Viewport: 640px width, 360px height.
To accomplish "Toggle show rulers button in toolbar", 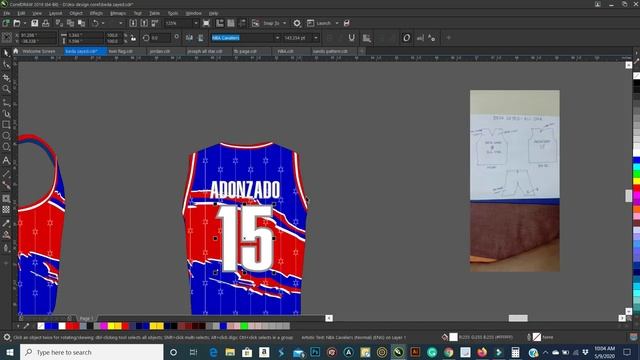I will pos(220,23).
